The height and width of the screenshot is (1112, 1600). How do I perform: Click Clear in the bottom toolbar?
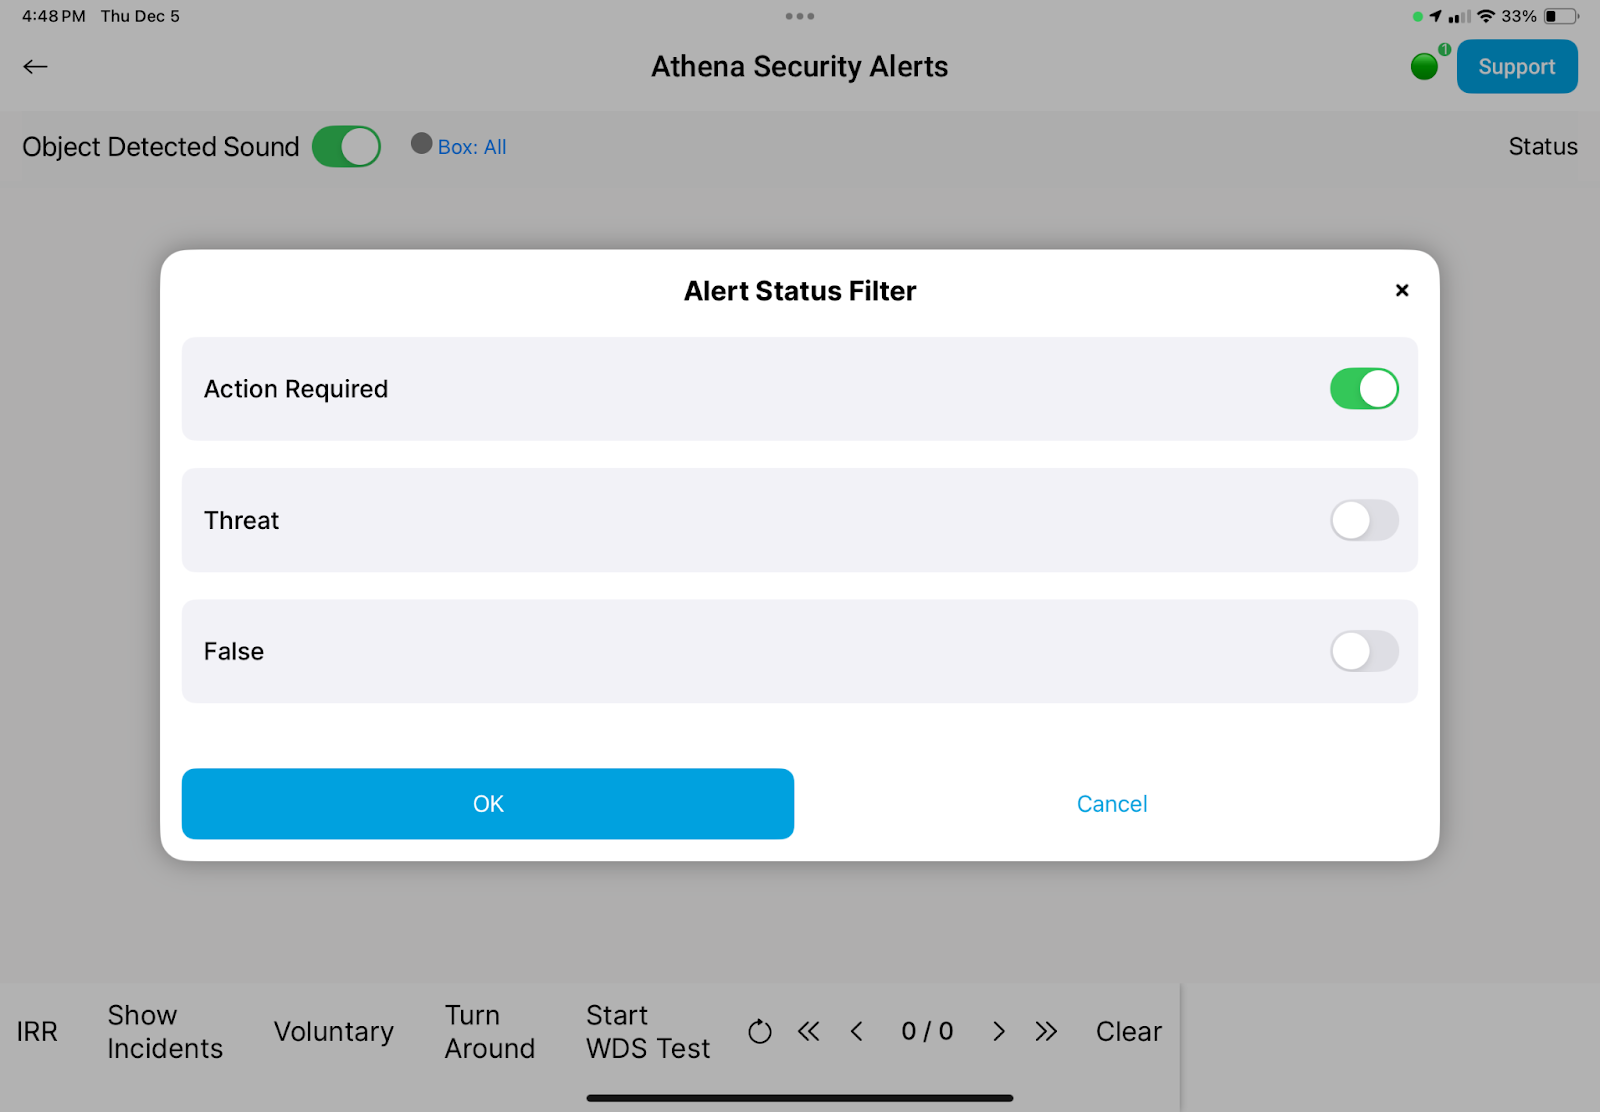coord(1129,1031)
